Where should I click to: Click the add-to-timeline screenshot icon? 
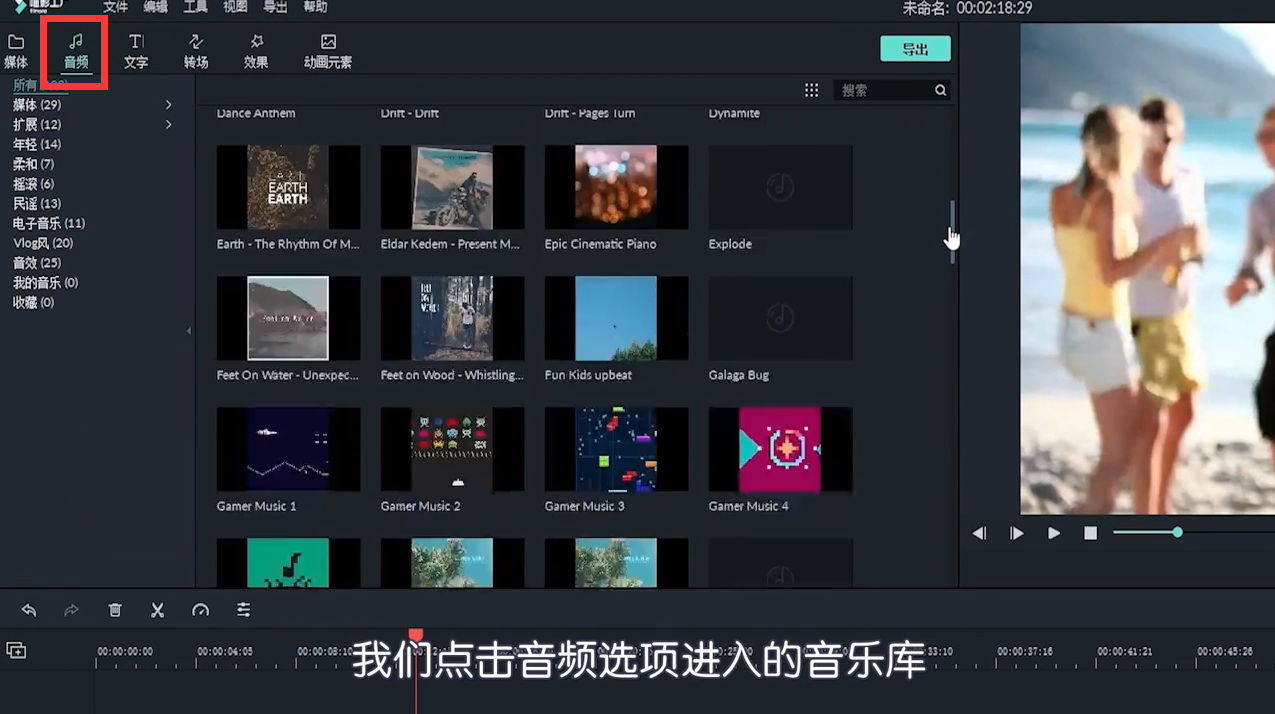(x=16, y=649)
